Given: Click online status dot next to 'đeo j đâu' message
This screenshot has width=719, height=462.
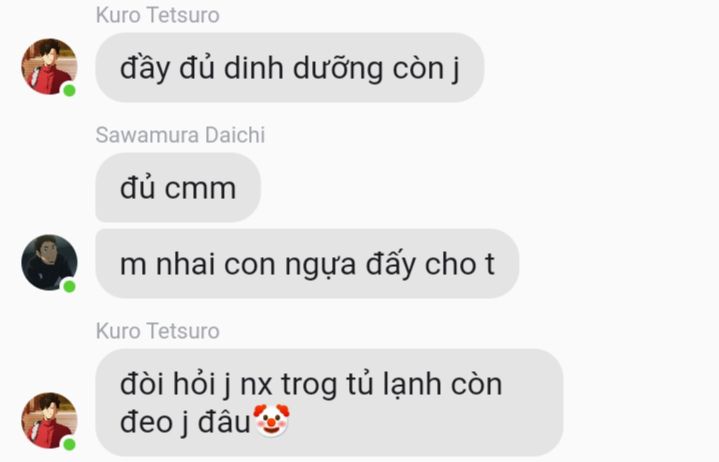Looking at the screenshot, I should click(69, 444).
